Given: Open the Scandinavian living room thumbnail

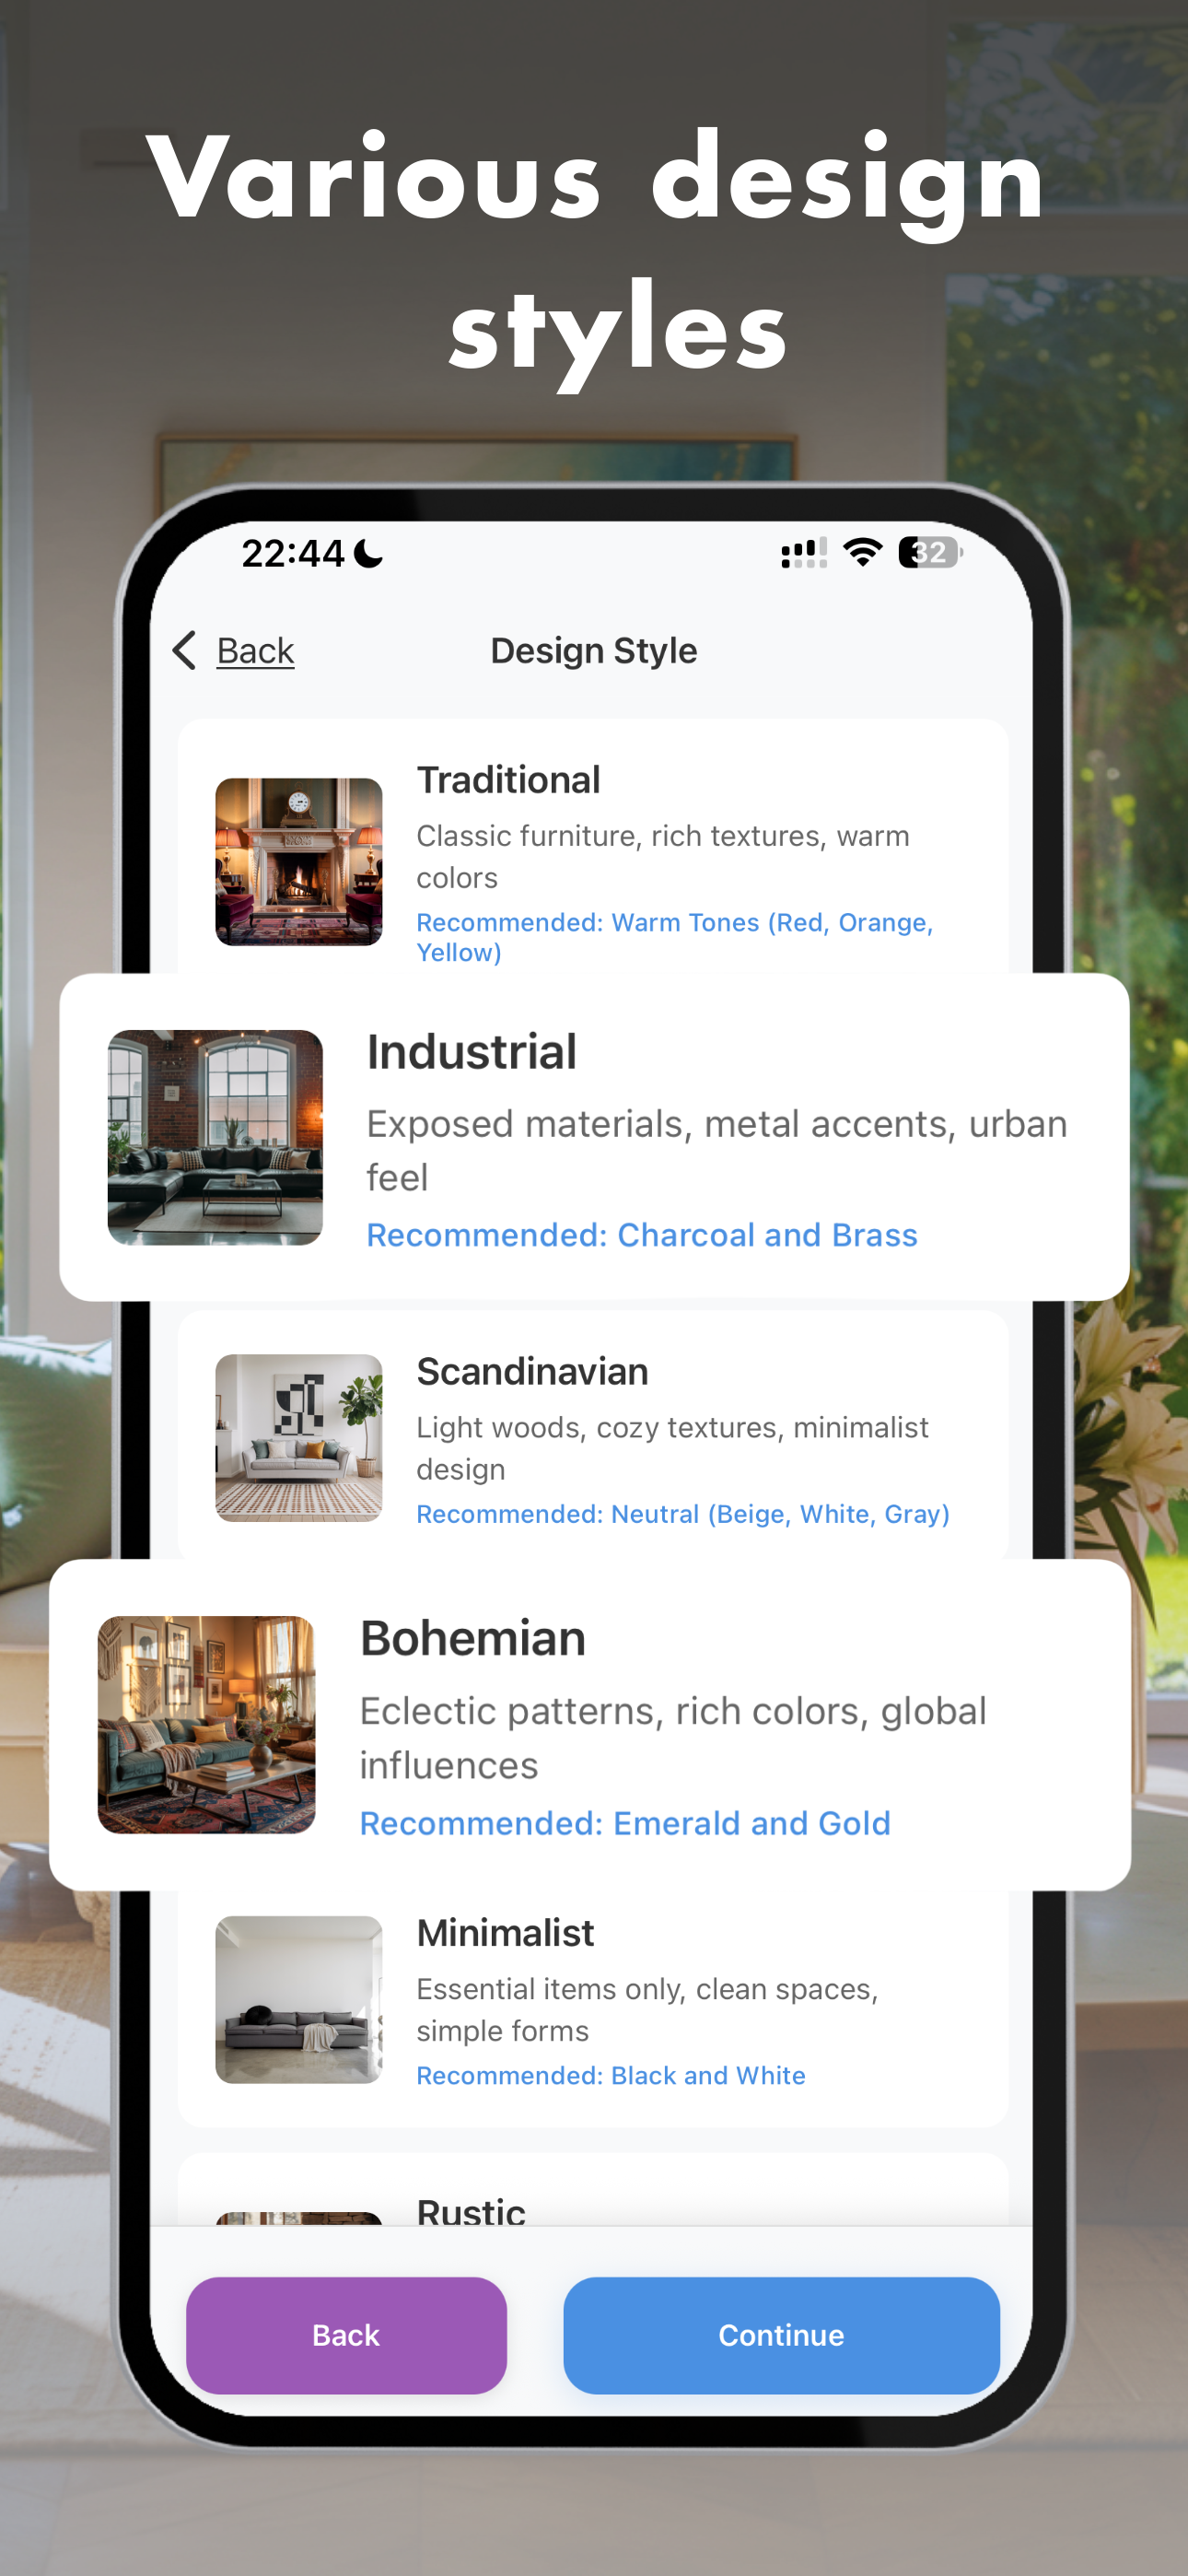Looking at the screenshot, I should (x=299, y=1438).
